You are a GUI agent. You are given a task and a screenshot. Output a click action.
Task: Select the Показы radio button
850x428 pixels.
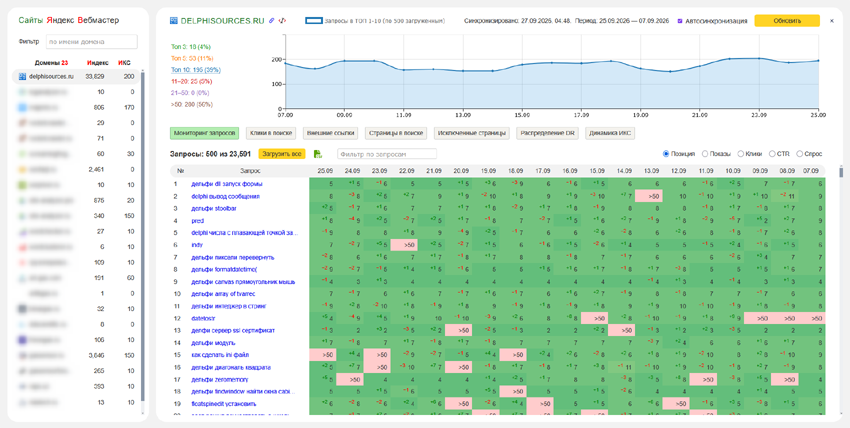pos(705,154)
